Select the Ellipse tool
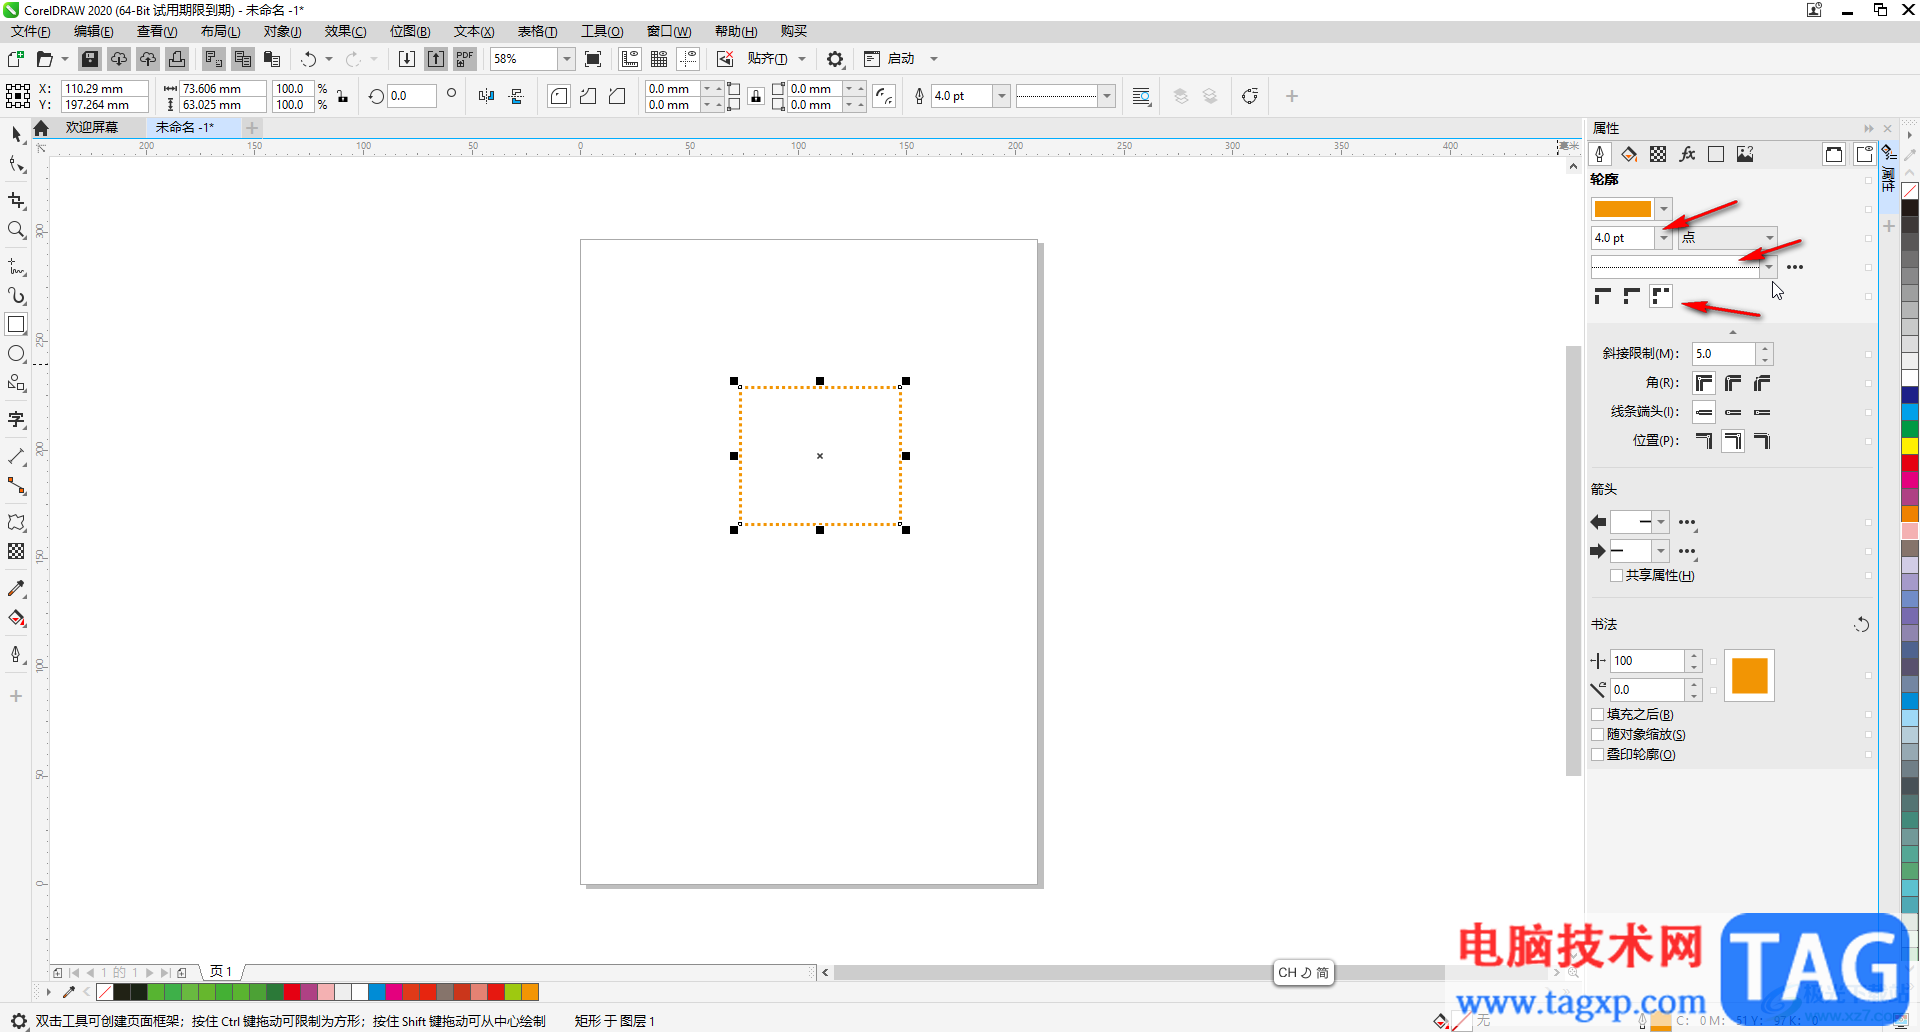 (x=16, y=354)
